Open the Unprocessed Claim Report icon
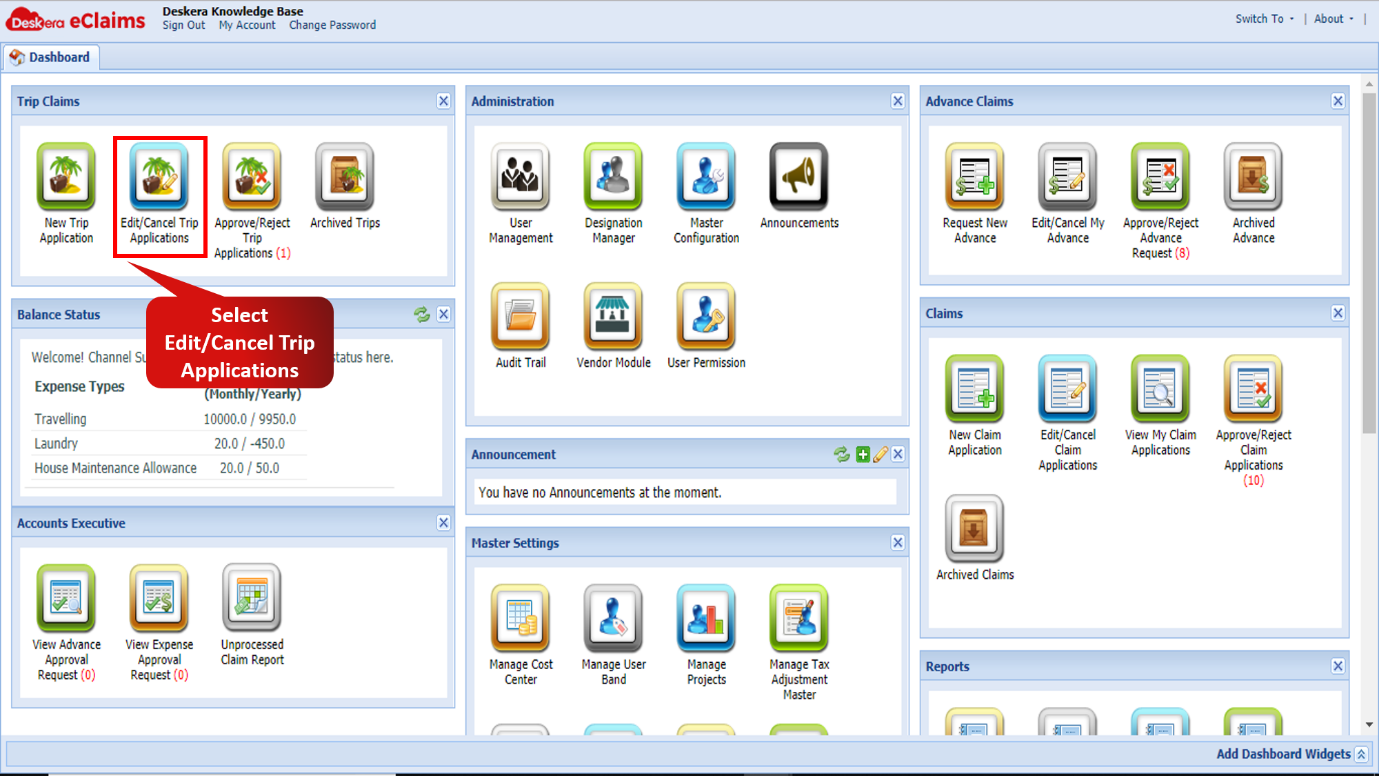Viewport: 1379px width, 776px height. pos(252,599)
